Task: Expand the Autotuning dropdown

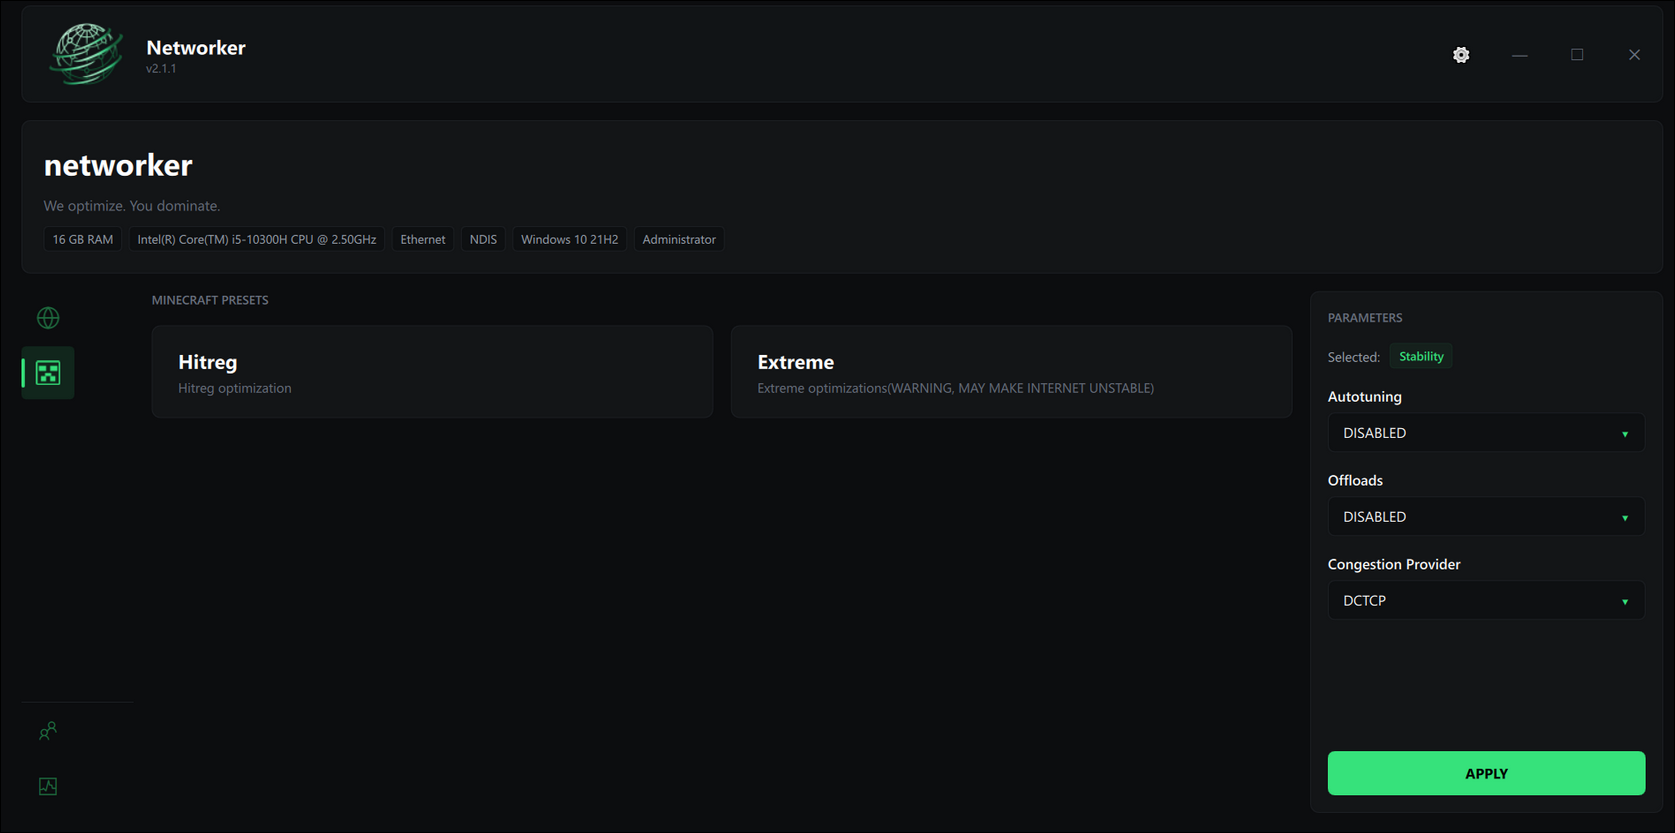Action: 1486,433
